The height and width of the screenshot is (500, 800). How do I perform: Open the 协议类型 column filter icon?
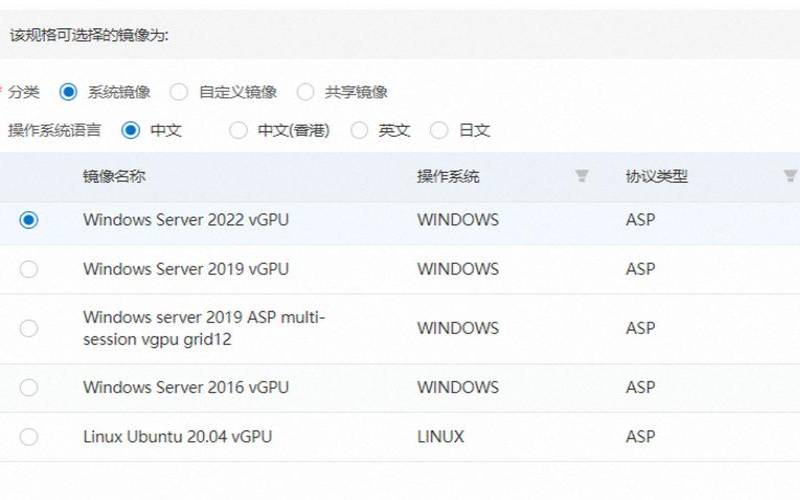(790, 177)
